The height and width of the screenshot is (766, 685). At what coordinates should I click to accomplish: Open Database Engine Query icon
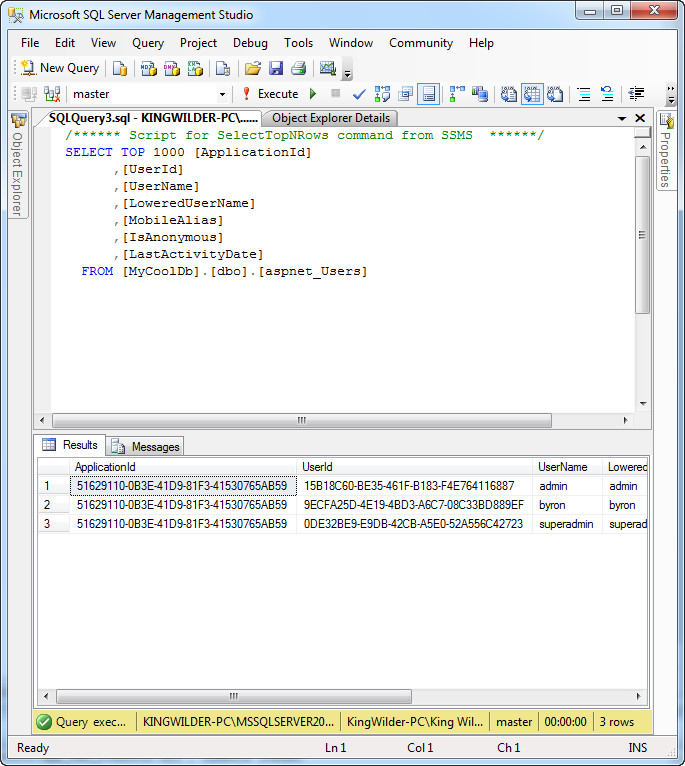120,68
